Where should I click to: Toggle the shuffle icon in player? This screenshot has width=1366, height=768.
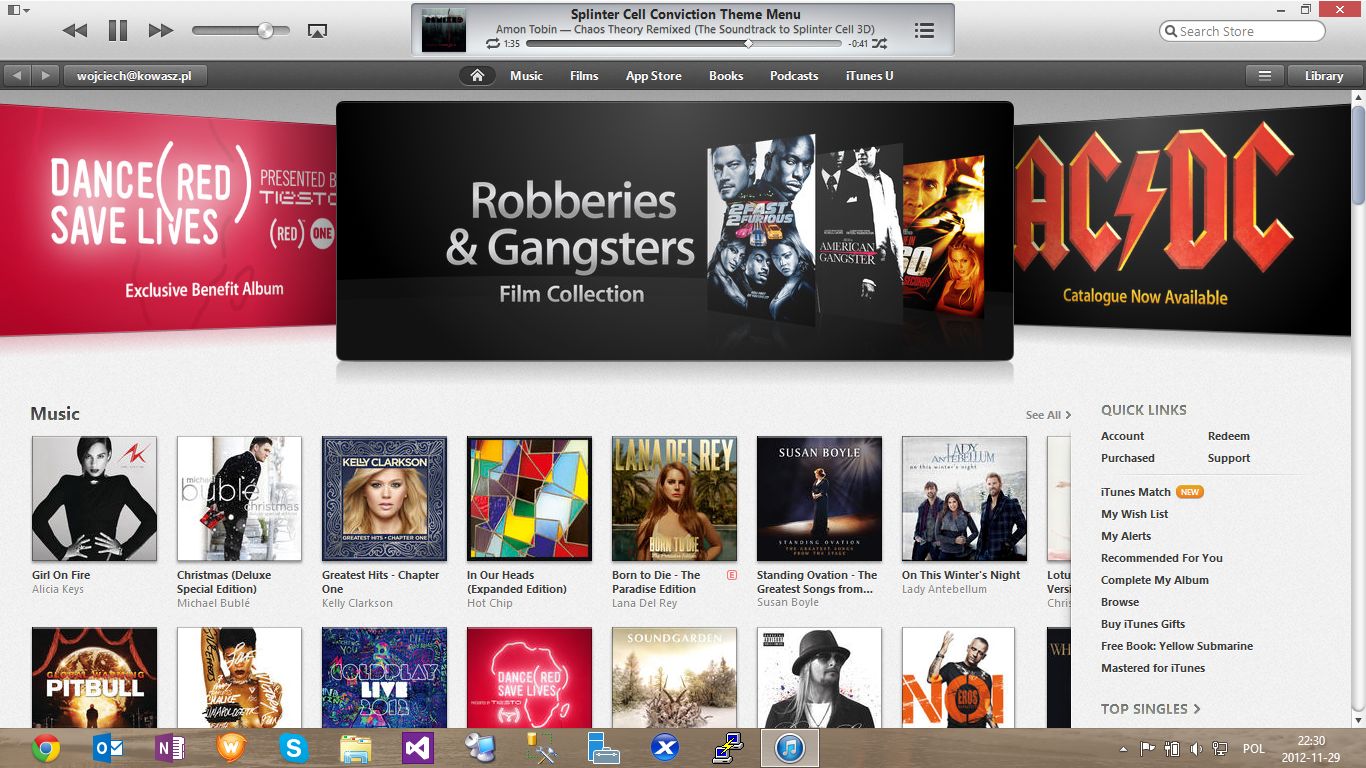(x=879, y=44)
